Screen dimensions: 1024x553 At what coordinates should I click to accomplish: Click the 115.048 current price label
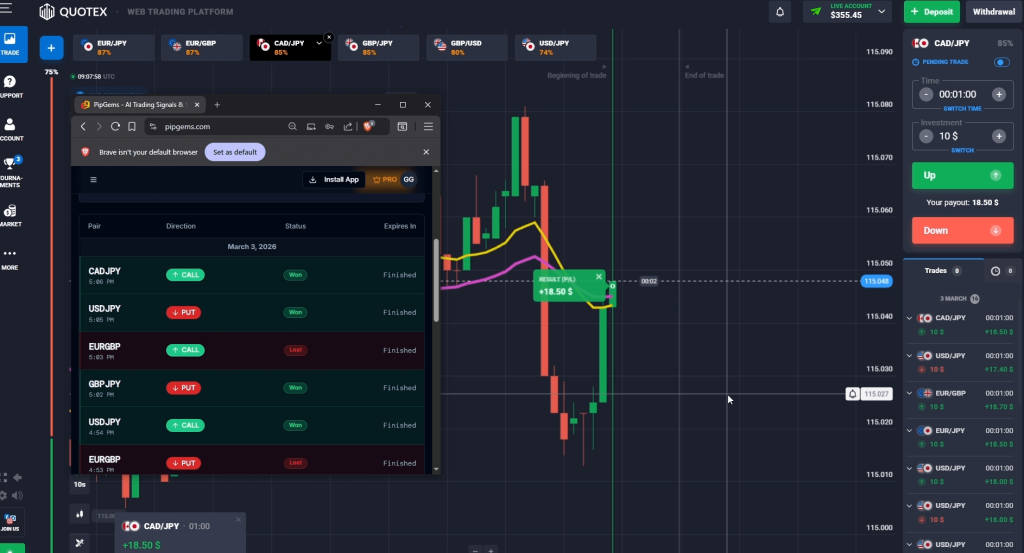(876, 281)
